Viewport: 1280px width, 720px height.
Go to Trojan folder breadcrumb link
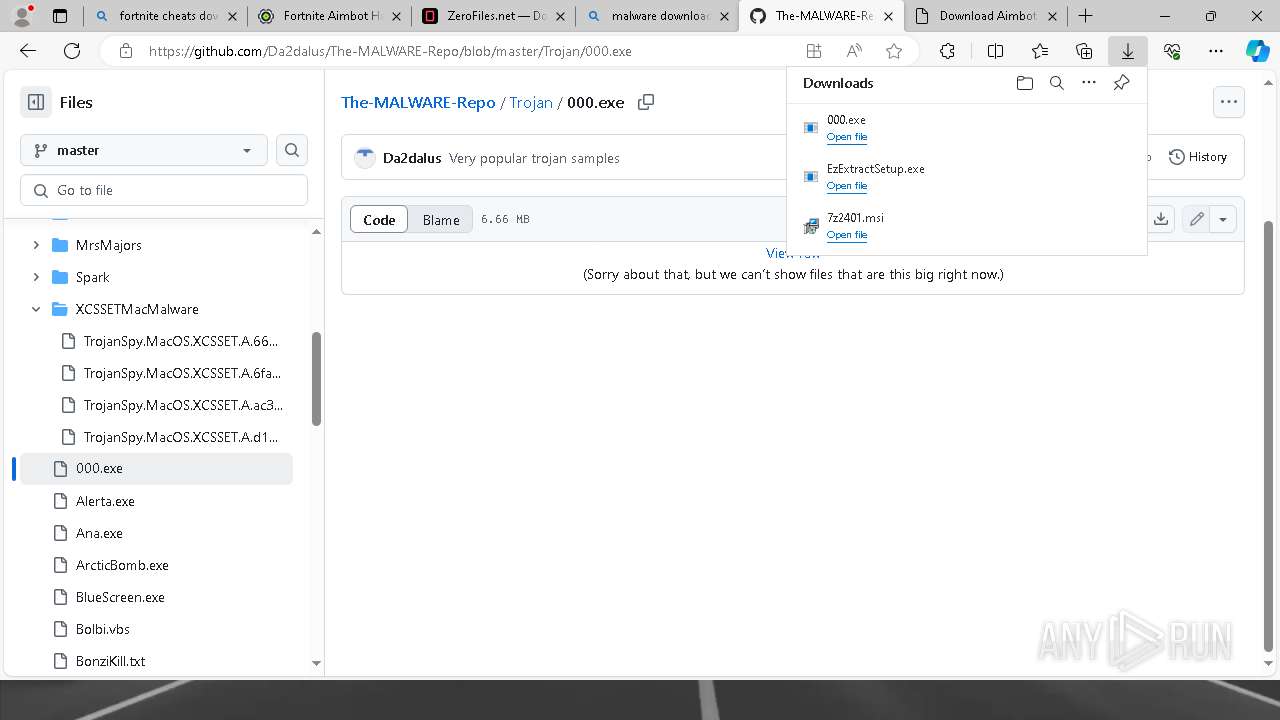tap(531, 102)
